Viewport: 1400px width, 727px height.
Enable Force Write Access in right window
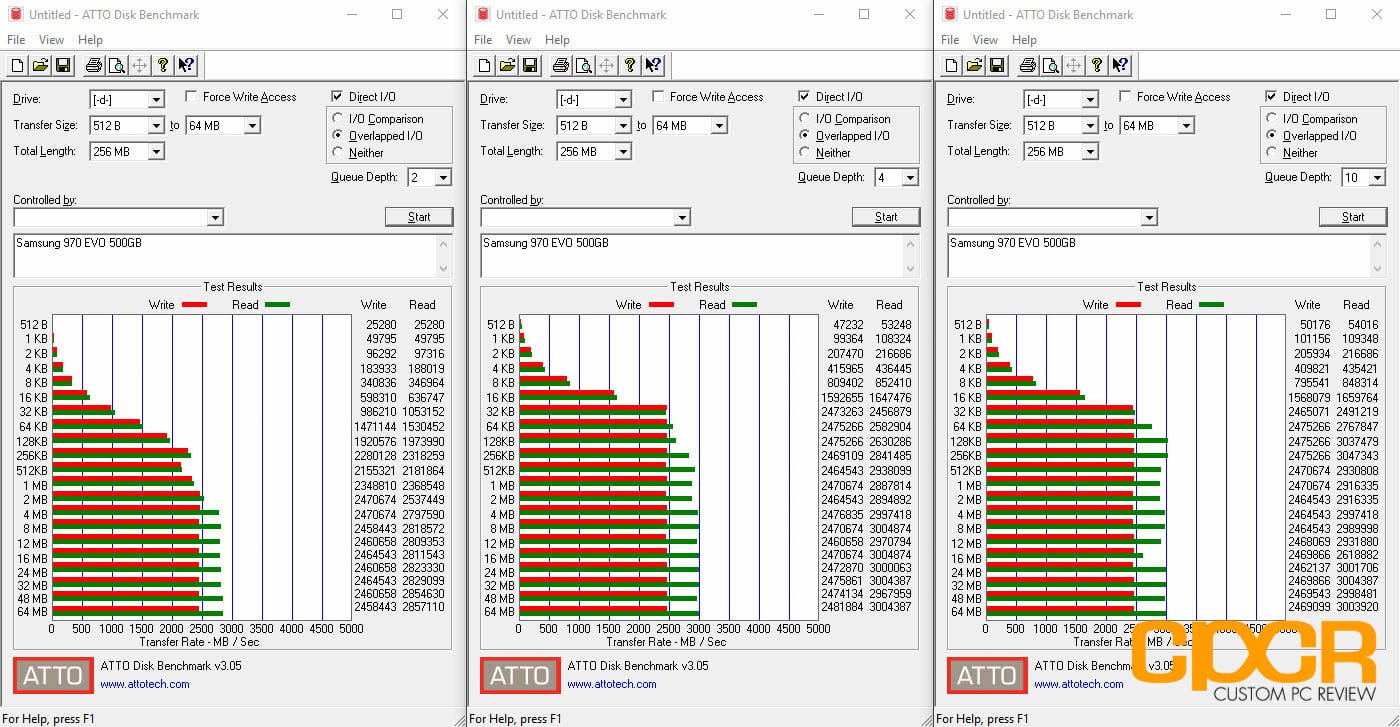click(x=1125, y=97)
